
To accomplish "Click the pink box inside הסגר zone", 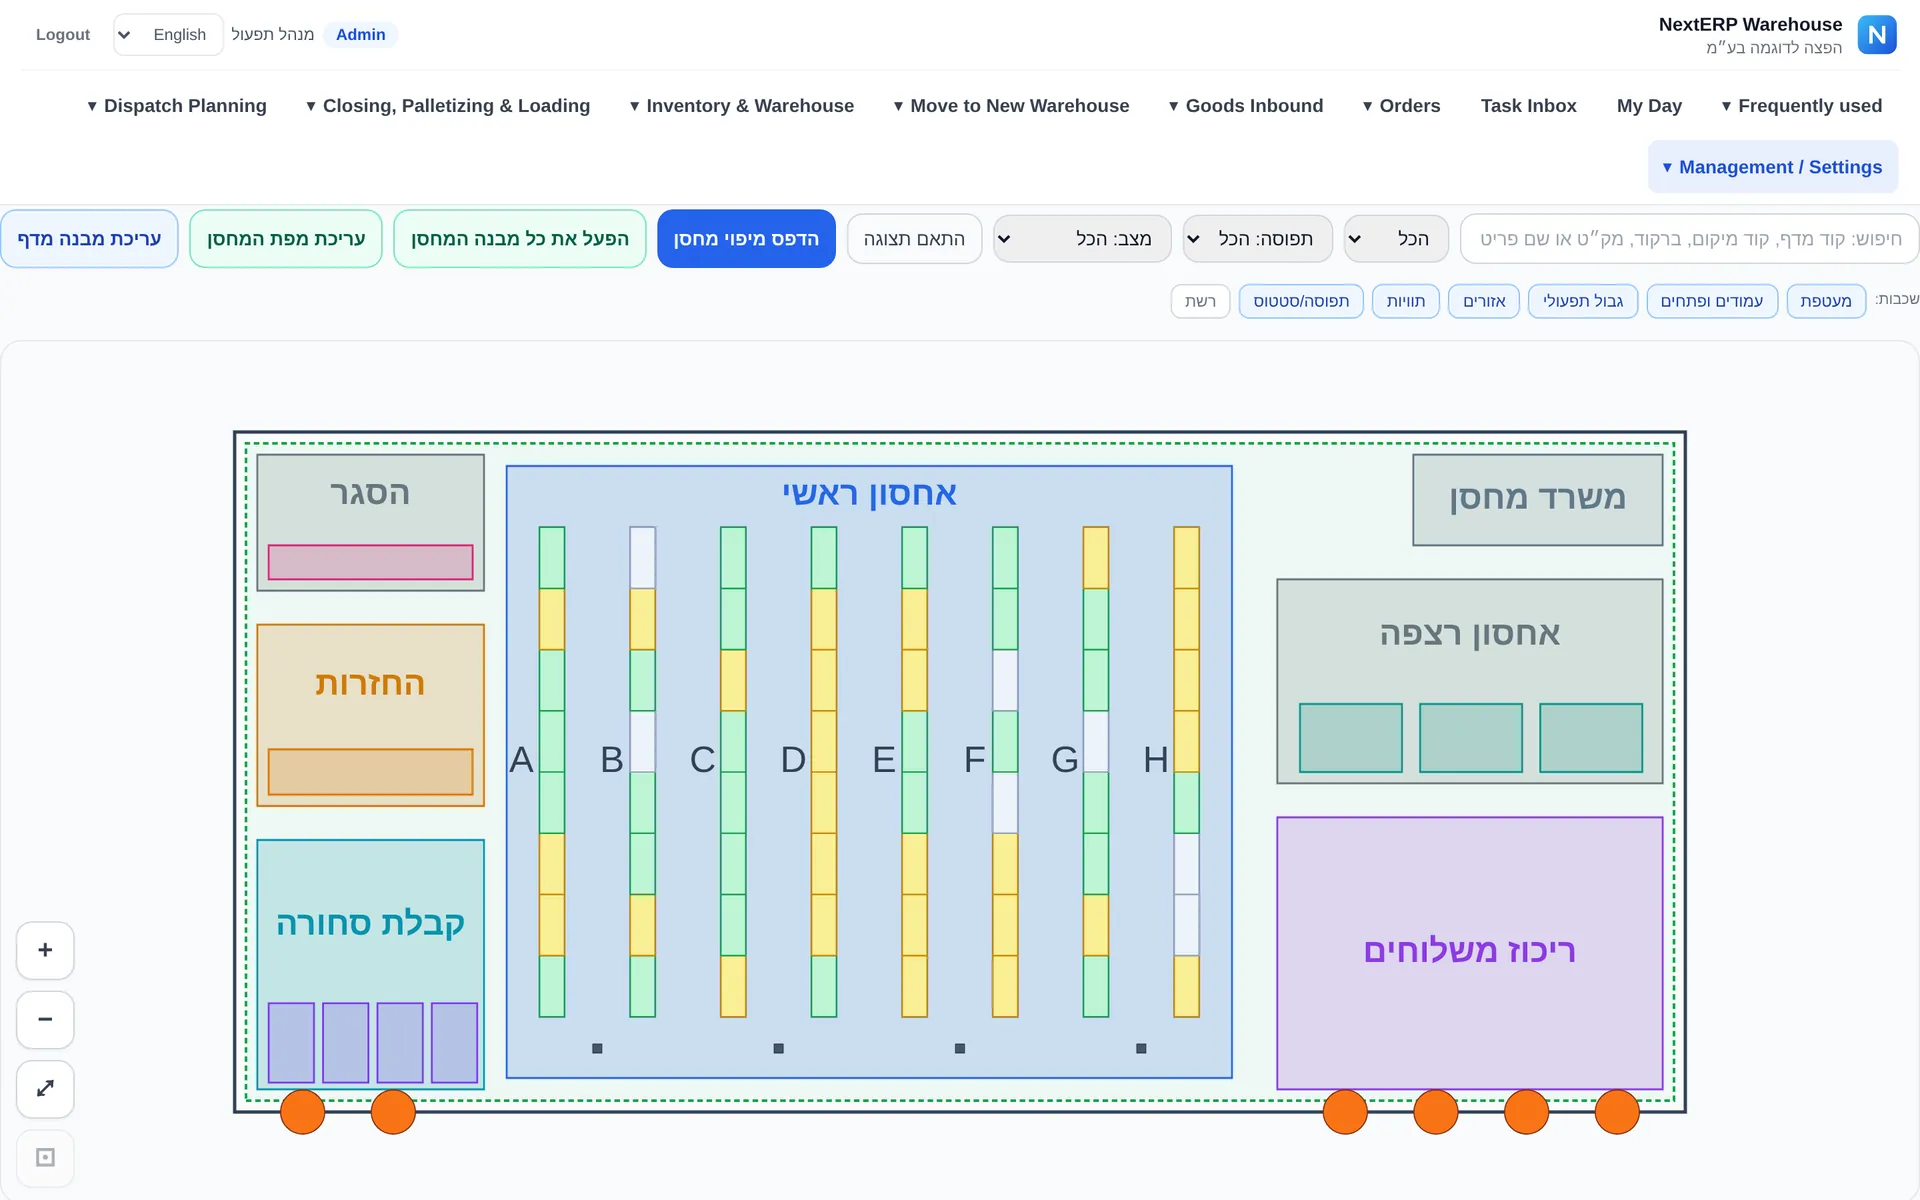I will point(370,562).
